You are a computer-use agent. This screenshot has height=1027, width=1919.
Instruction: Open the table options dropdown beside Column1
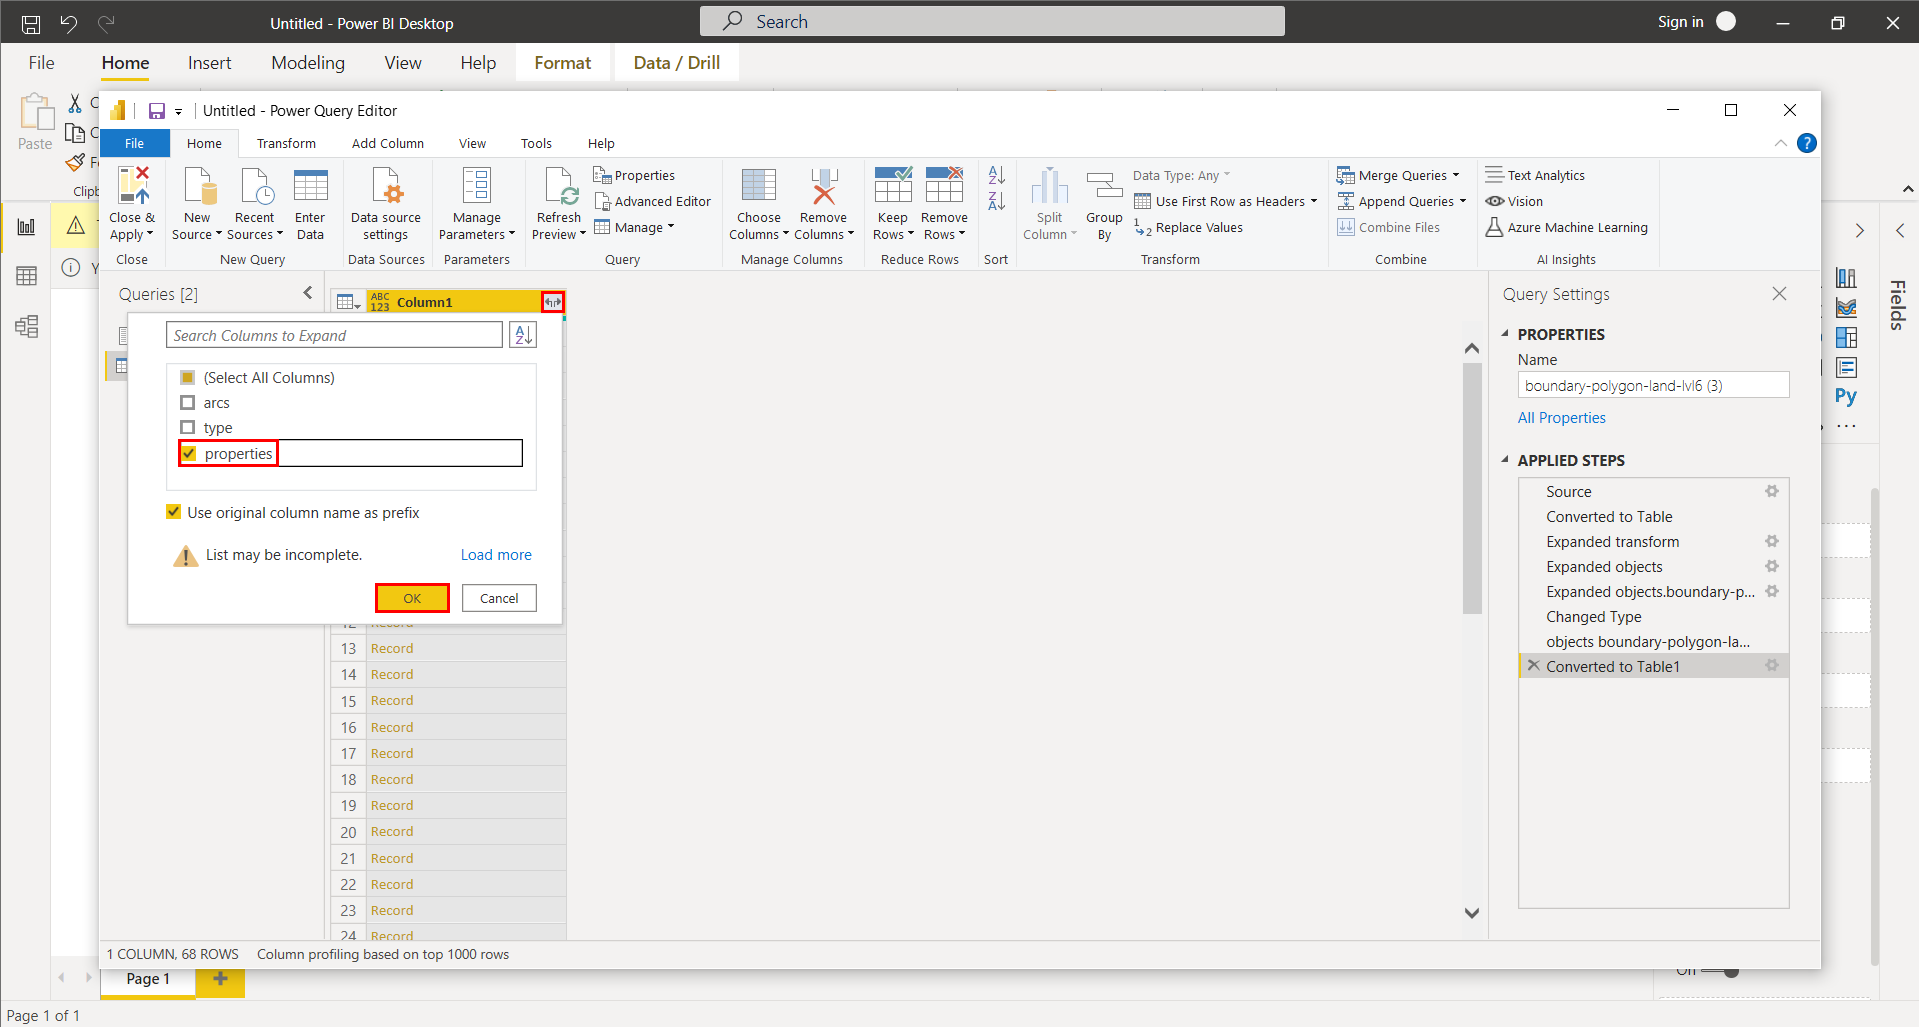tap(348, 302)
